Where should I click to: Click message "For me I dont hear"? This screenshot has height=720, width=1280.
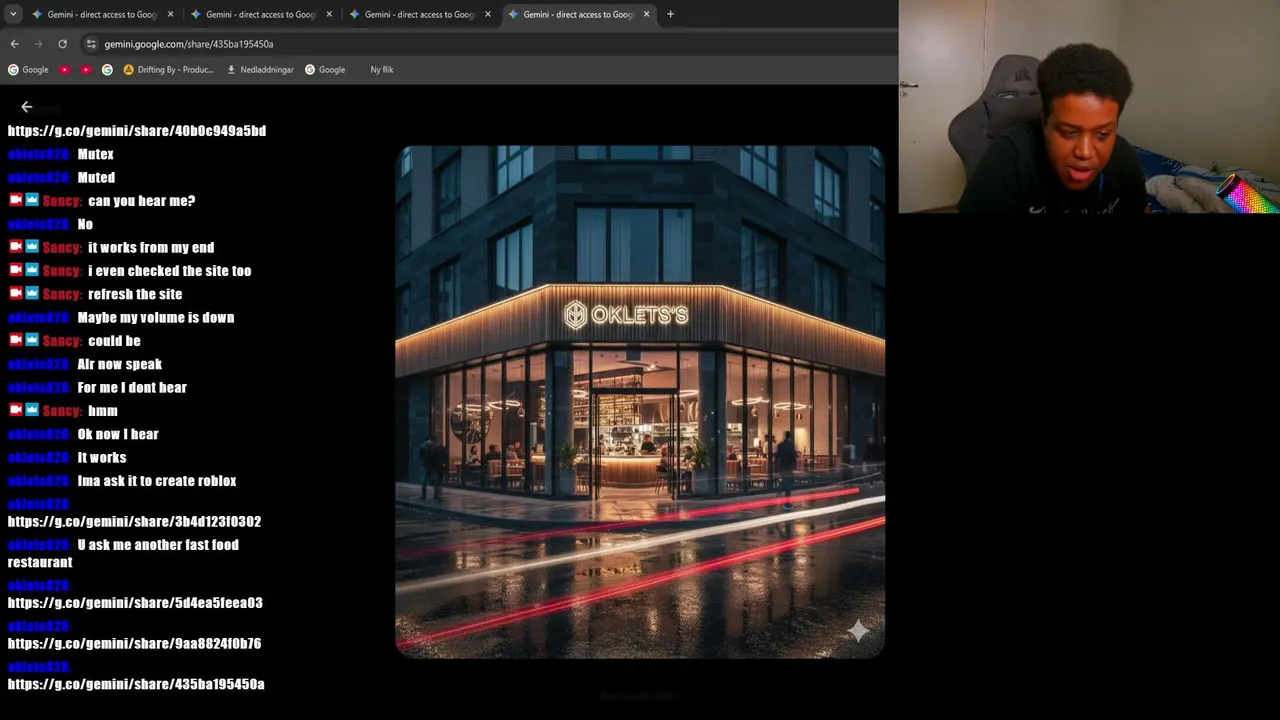pos(132,388)
